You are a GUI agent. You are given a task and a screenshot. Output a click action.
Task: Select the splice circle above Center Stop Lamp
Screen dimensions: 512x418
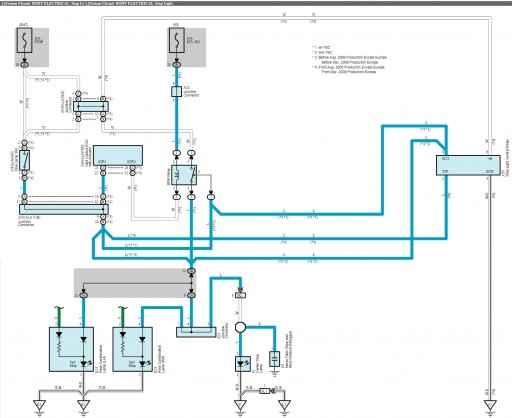tap(240, 327)
